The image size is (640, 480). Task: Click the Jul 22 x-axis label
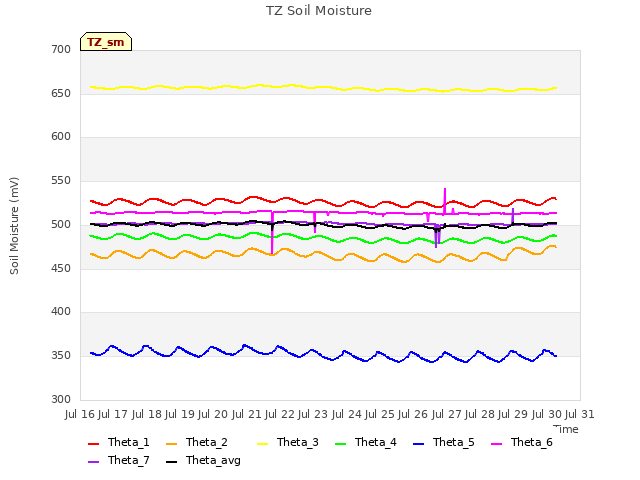pyautogui.click(x=280, y=414)
